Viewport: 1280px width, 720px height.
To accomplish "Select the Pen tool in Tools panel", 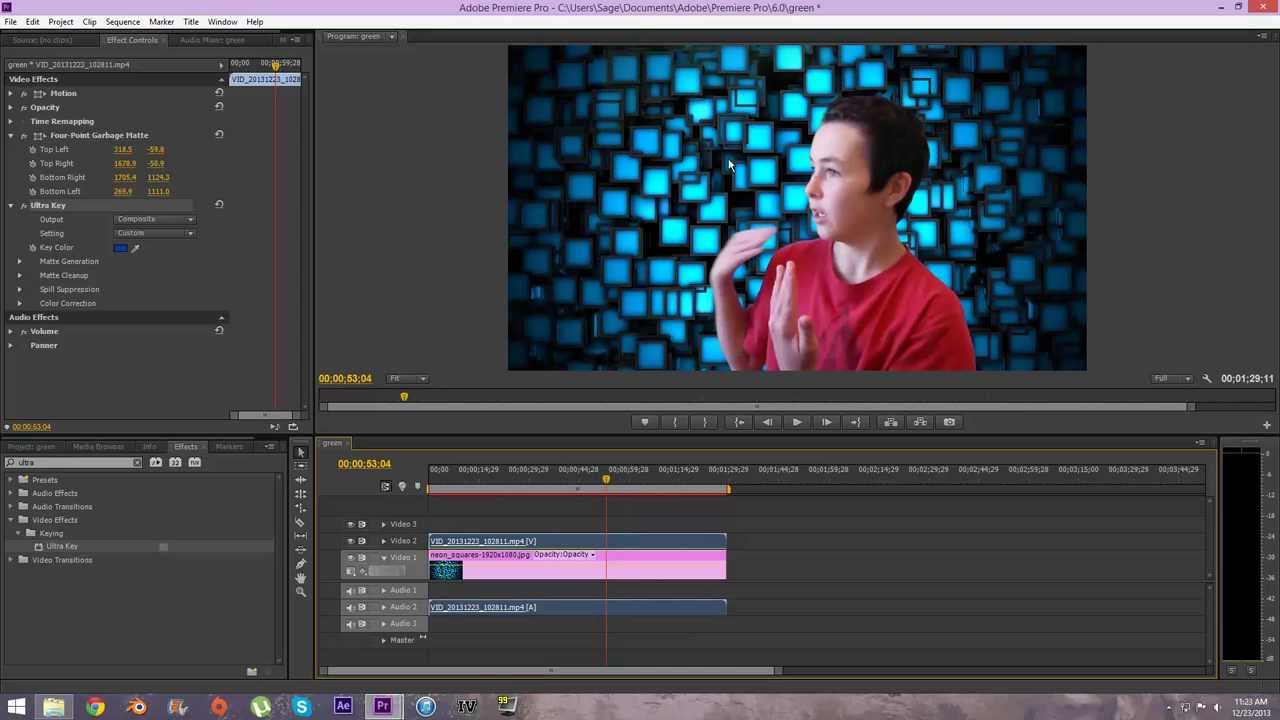I will 300,564.
